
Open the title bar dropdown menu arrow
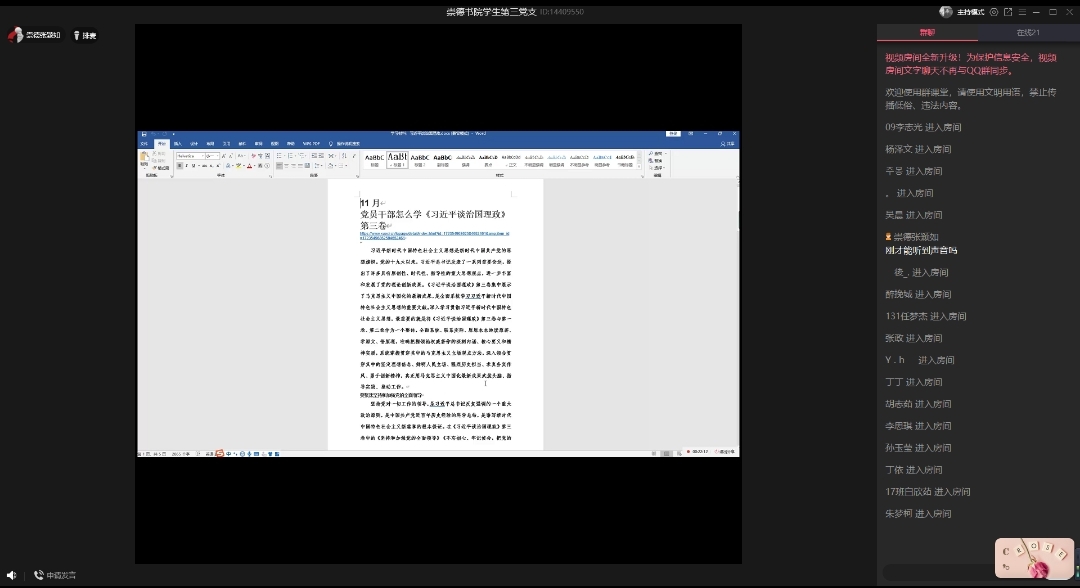tap(1022, 12)
